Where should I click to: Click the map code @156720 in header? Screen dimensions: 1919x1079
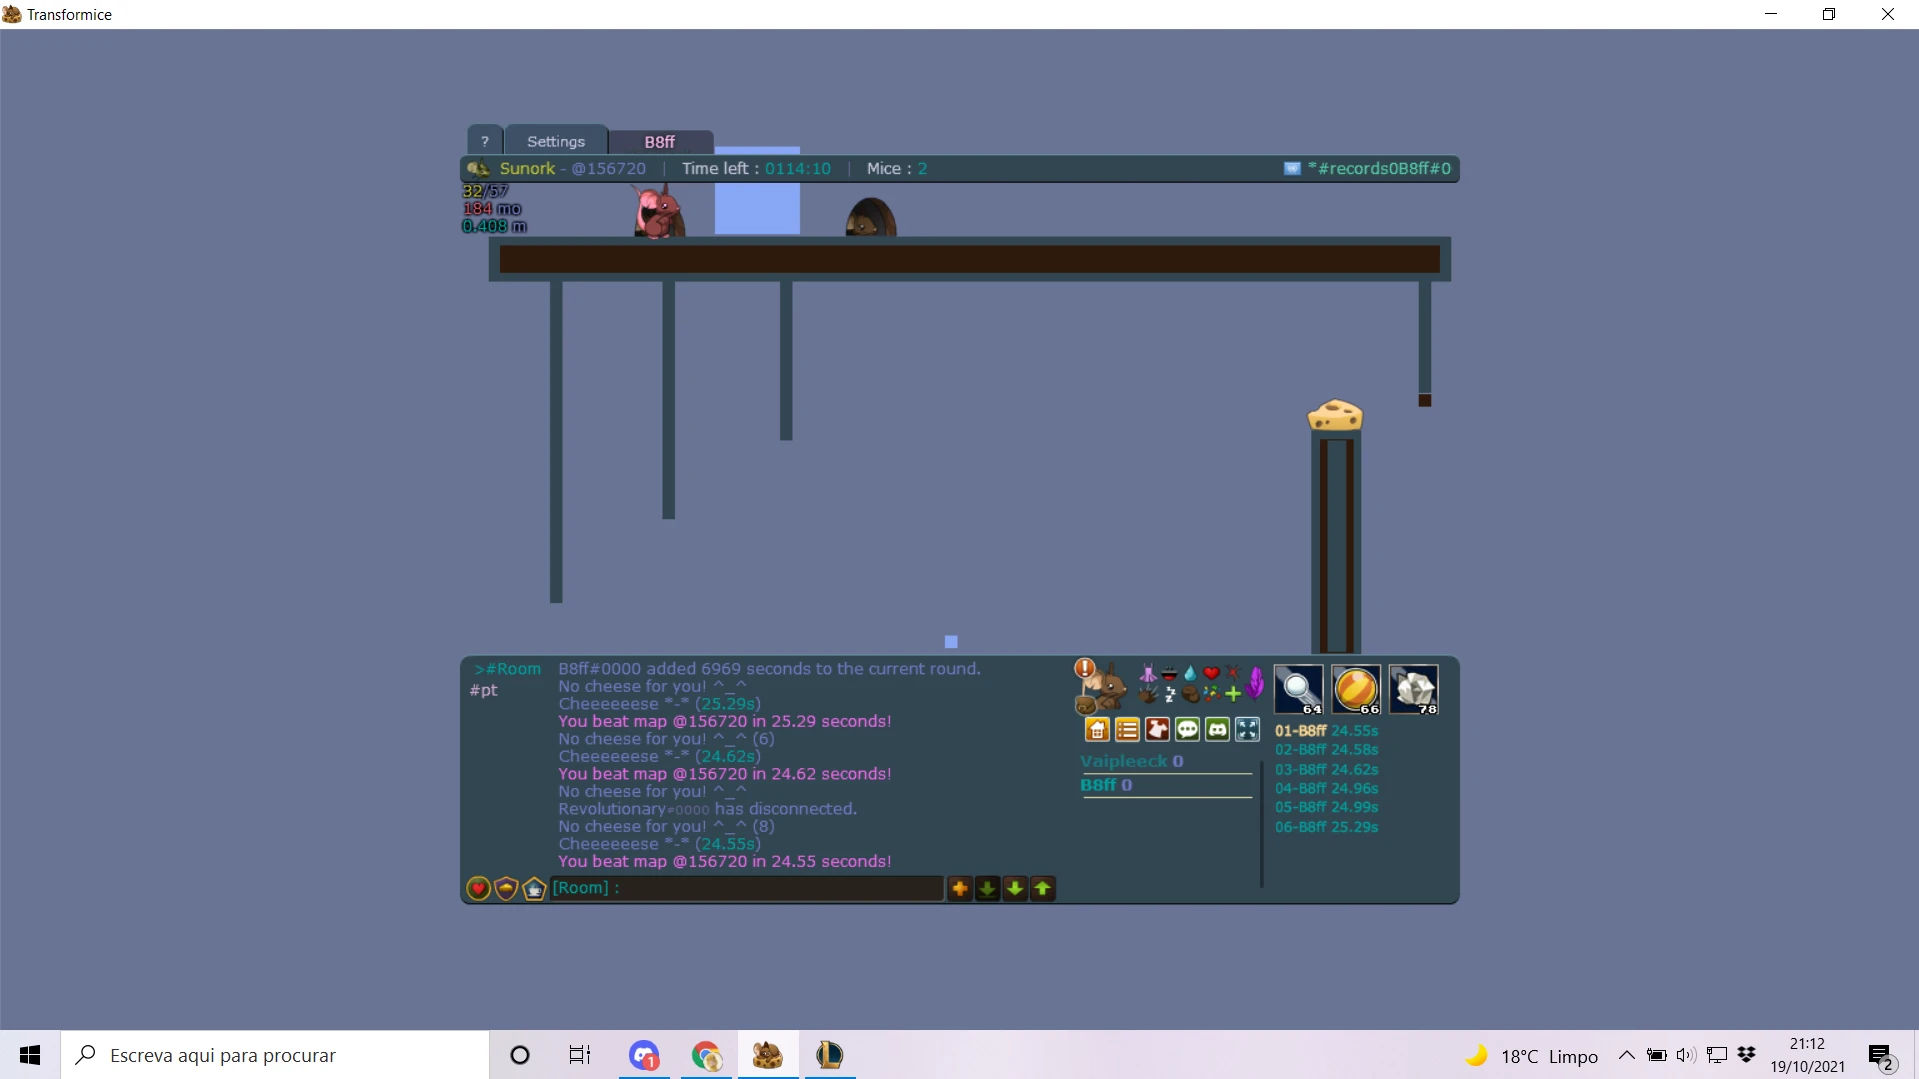pyautogui.click(x=608, y=169)
